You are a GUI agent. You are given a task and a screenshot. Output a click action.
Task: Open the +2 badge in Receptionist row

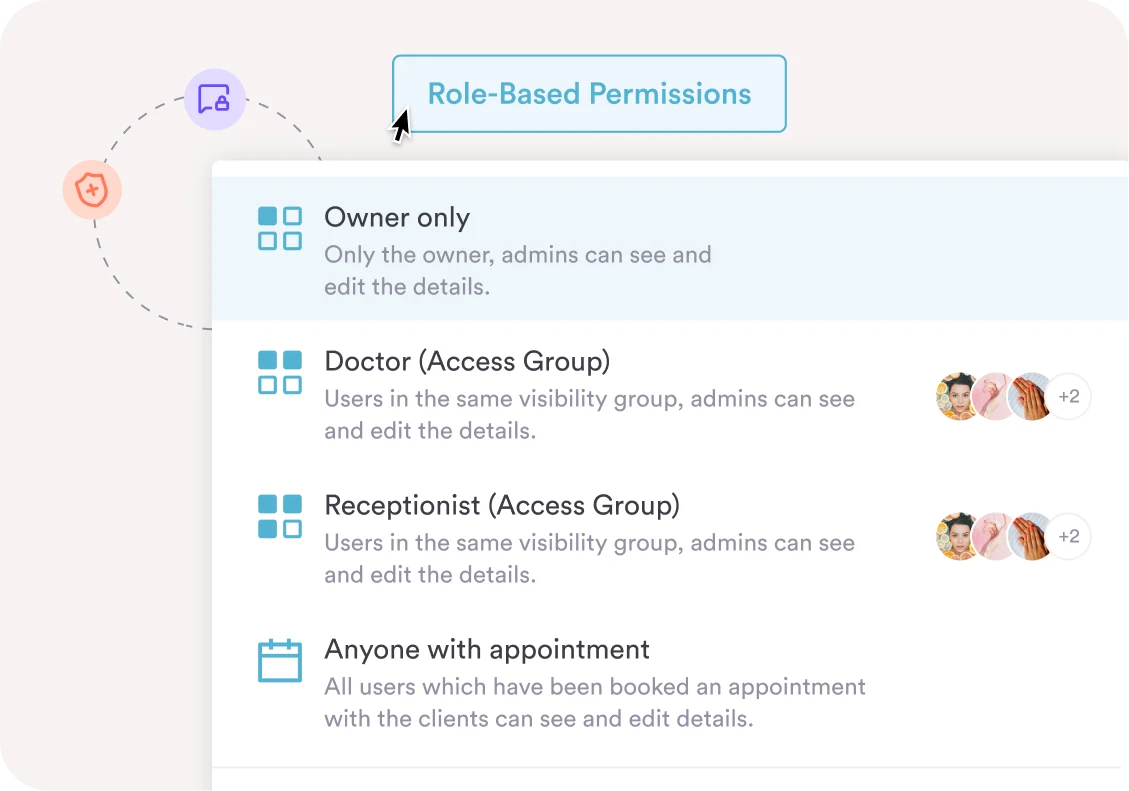tap(1069, 537)
